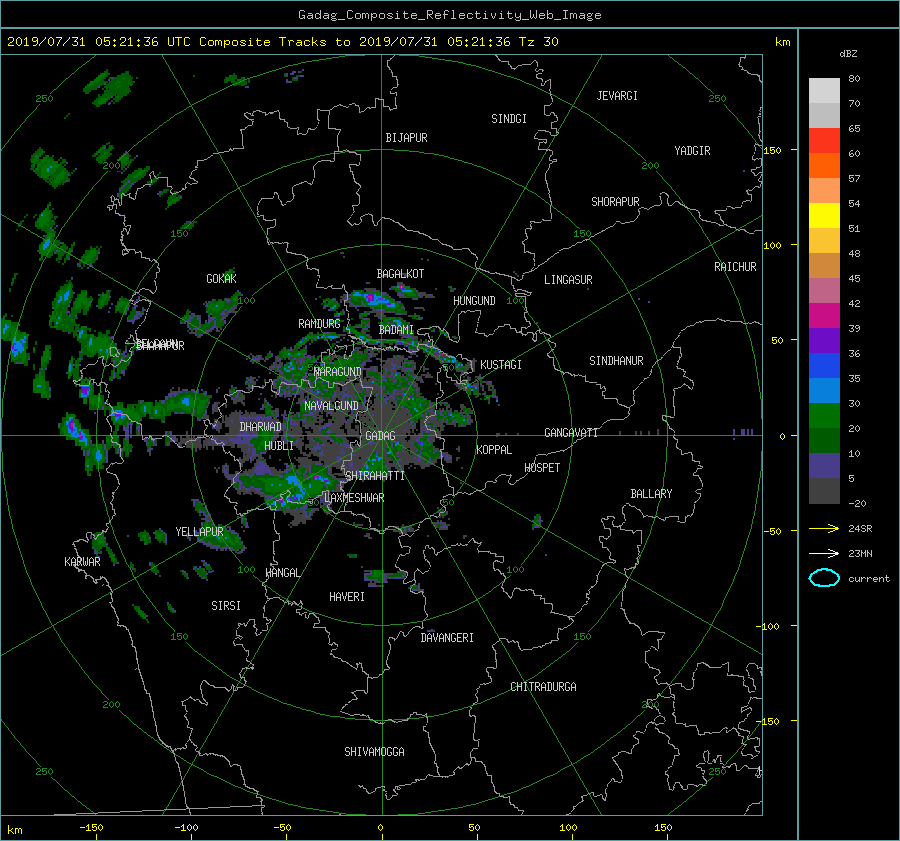Click the HUBLI city label

pyautogui.click(x=279, y=446)
